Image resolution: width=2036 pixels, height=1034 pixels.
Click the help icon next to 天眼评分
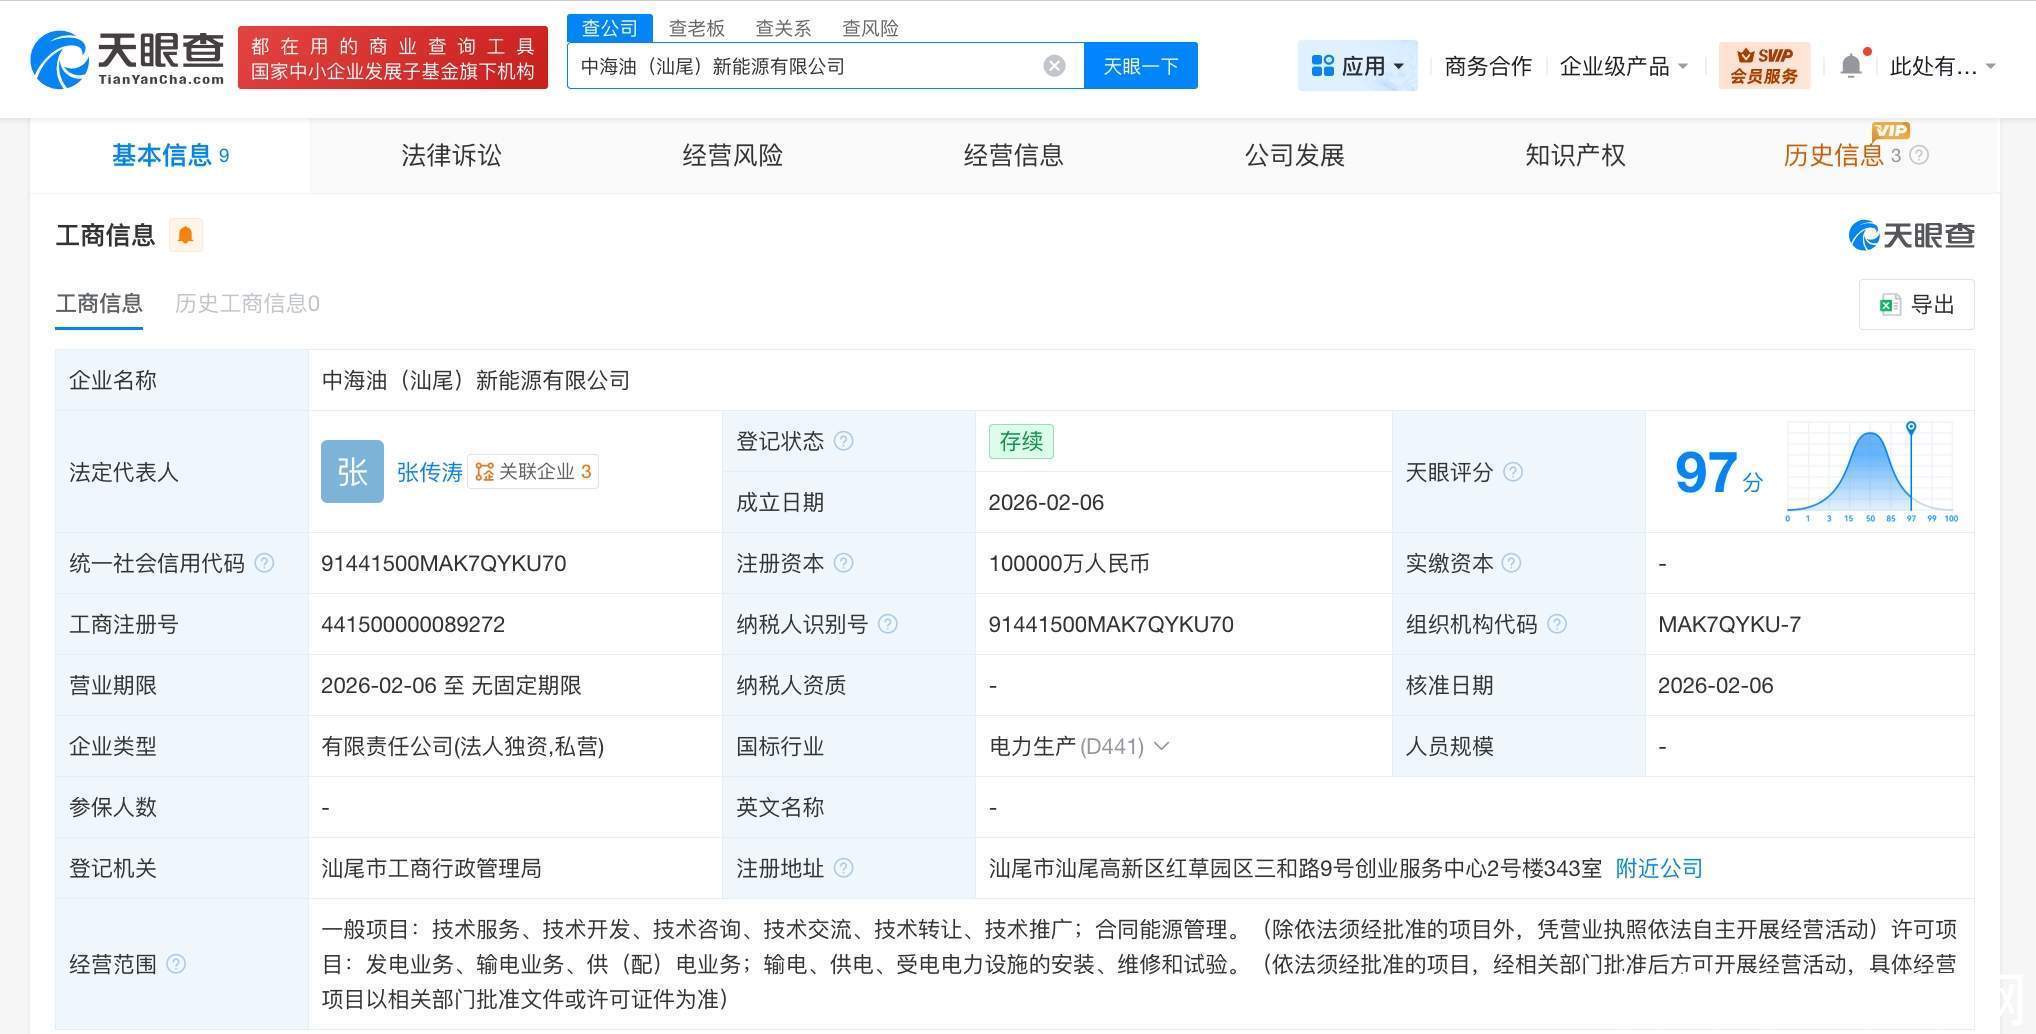point(1513,472)
